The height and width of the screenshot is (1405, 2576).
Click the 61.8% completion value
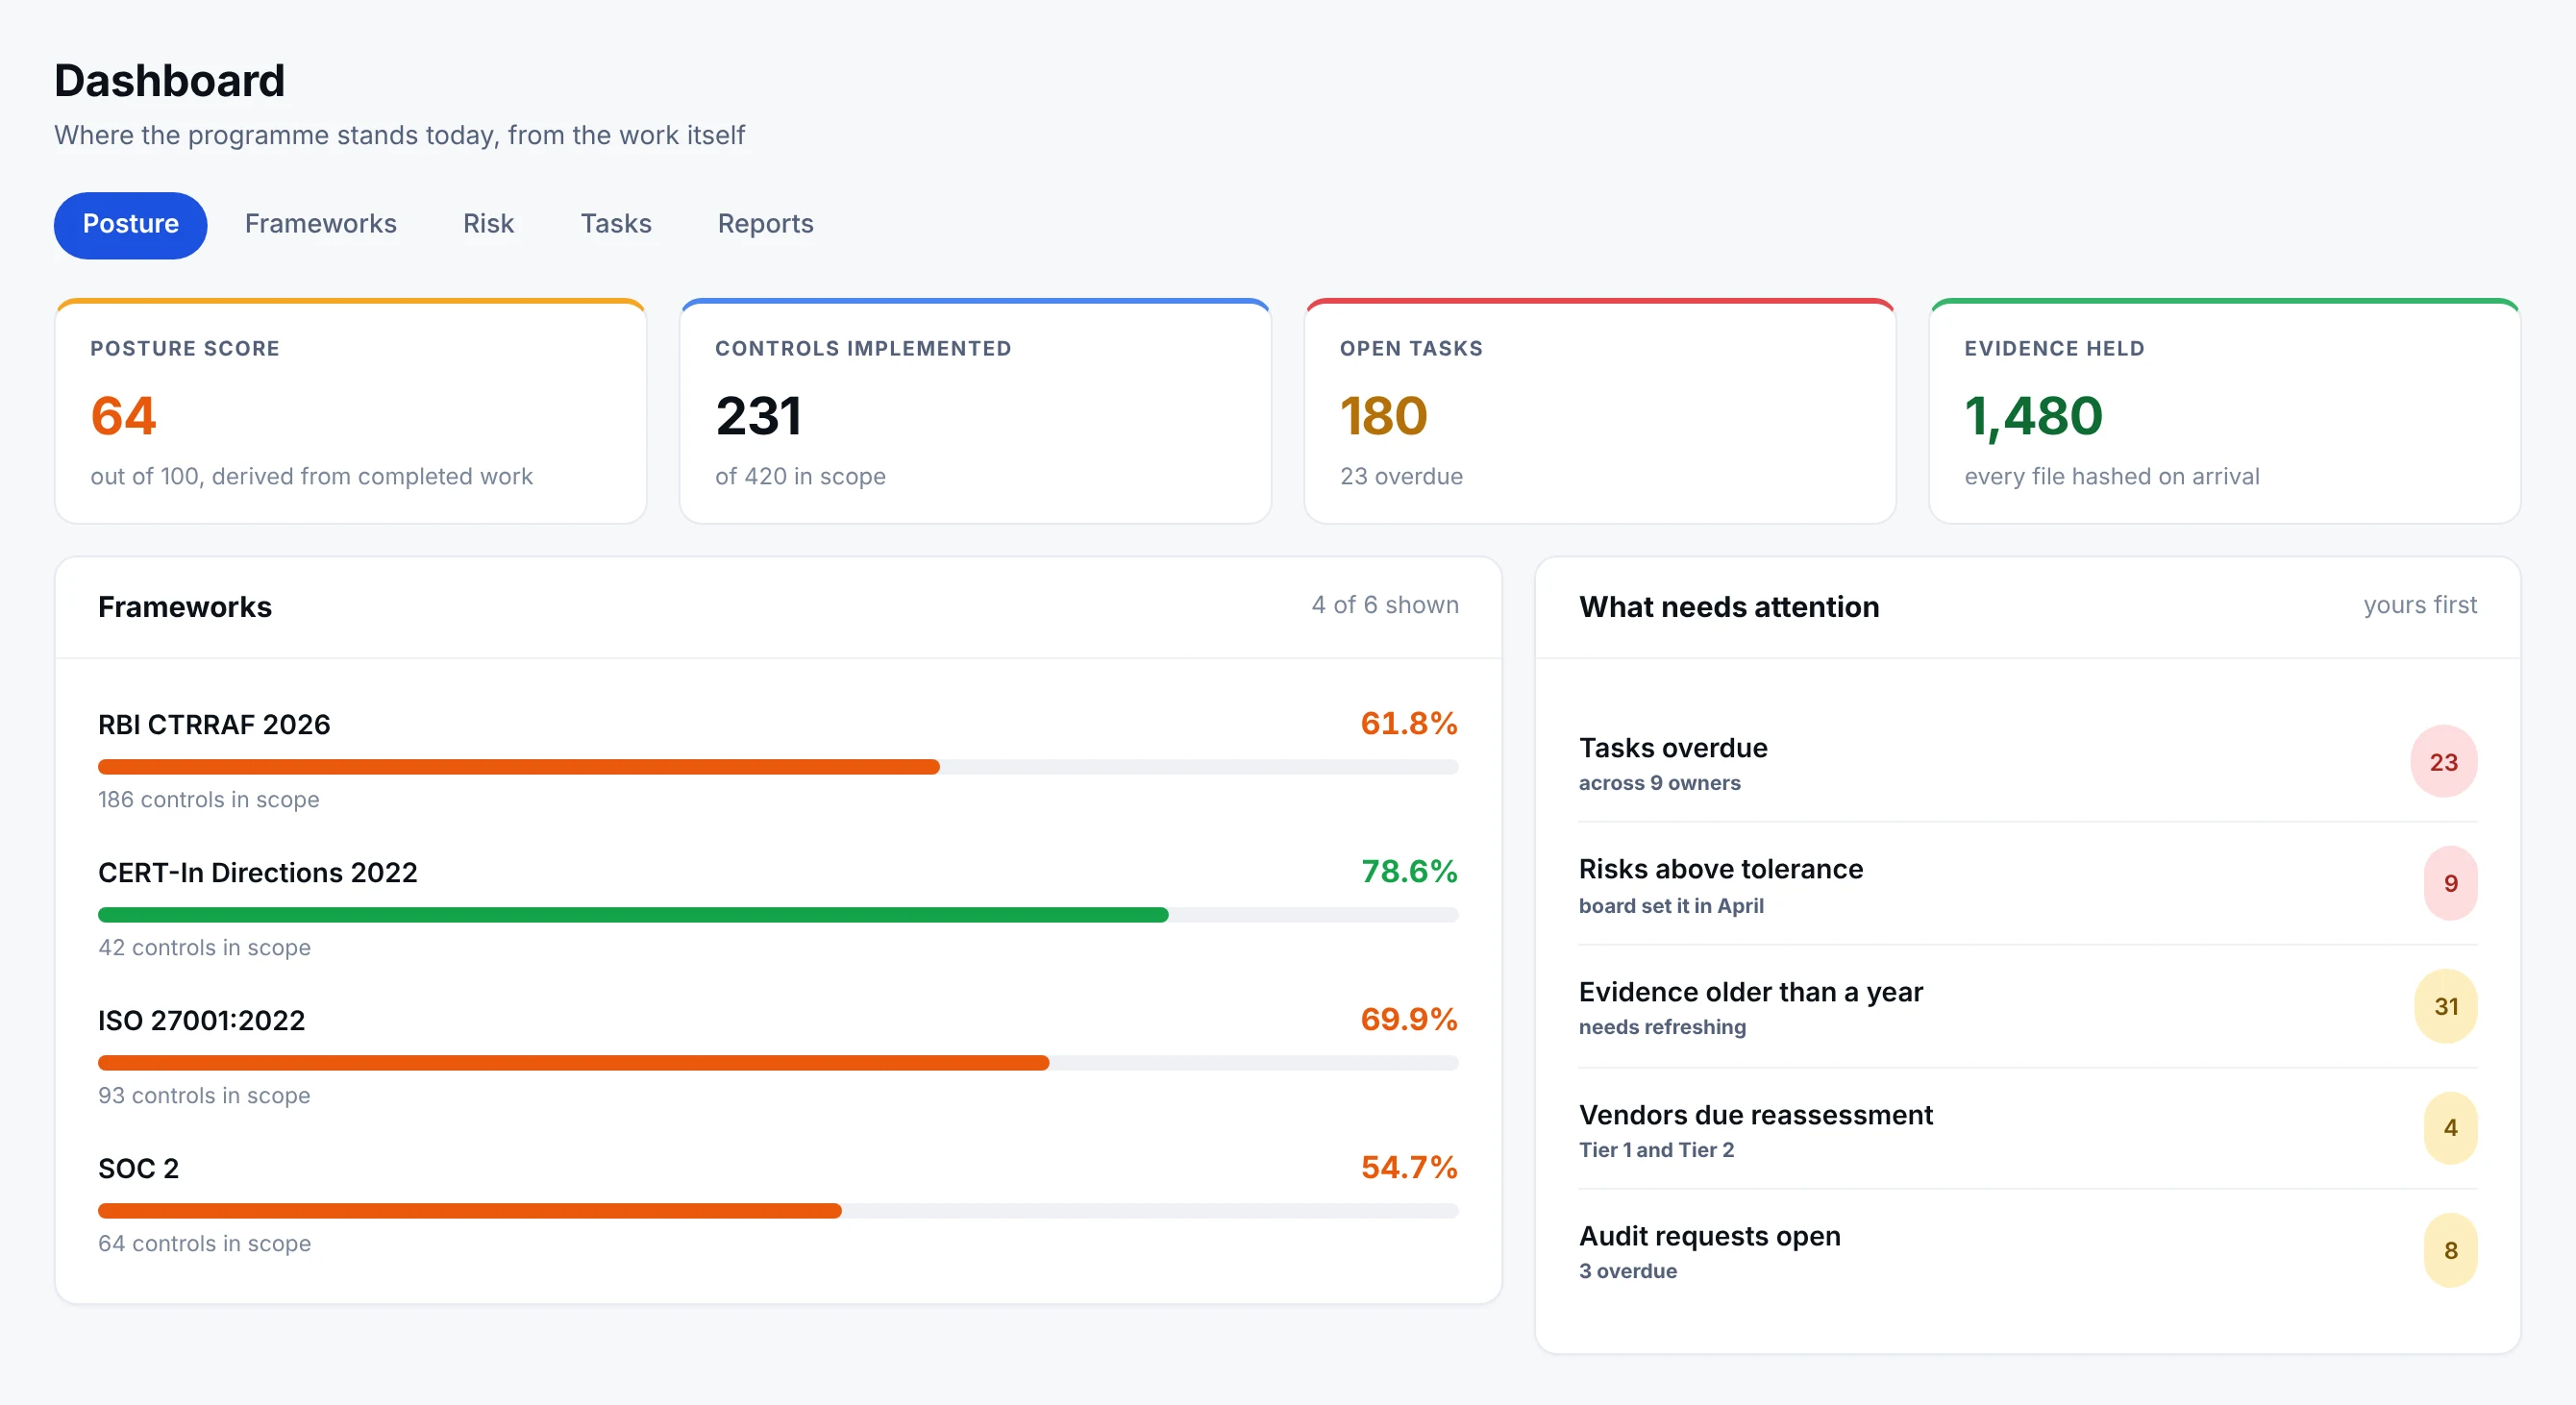pyautogui.click(x=1409, y=723)
